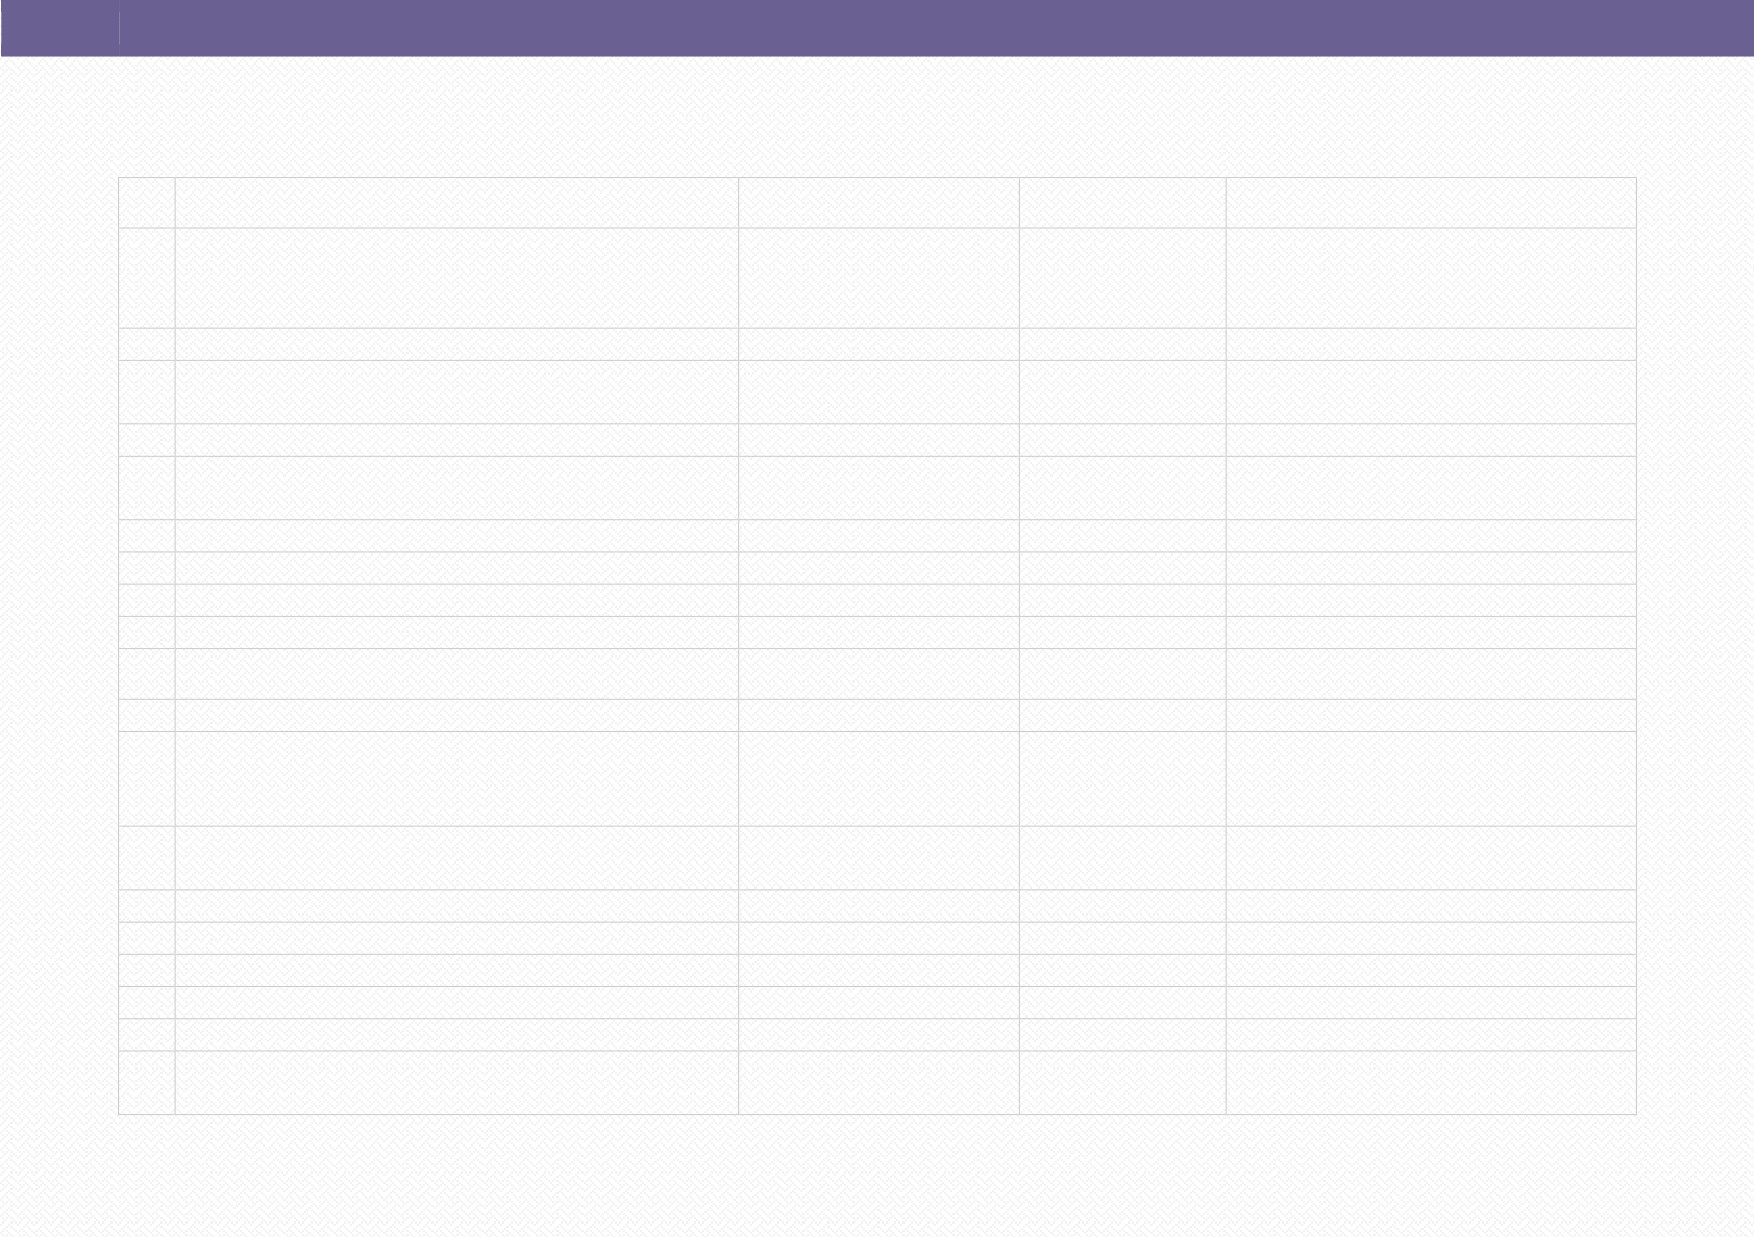Click the purple header banner
Viewport: 1754px width, 1237px height.
click(x=877, y=28)
